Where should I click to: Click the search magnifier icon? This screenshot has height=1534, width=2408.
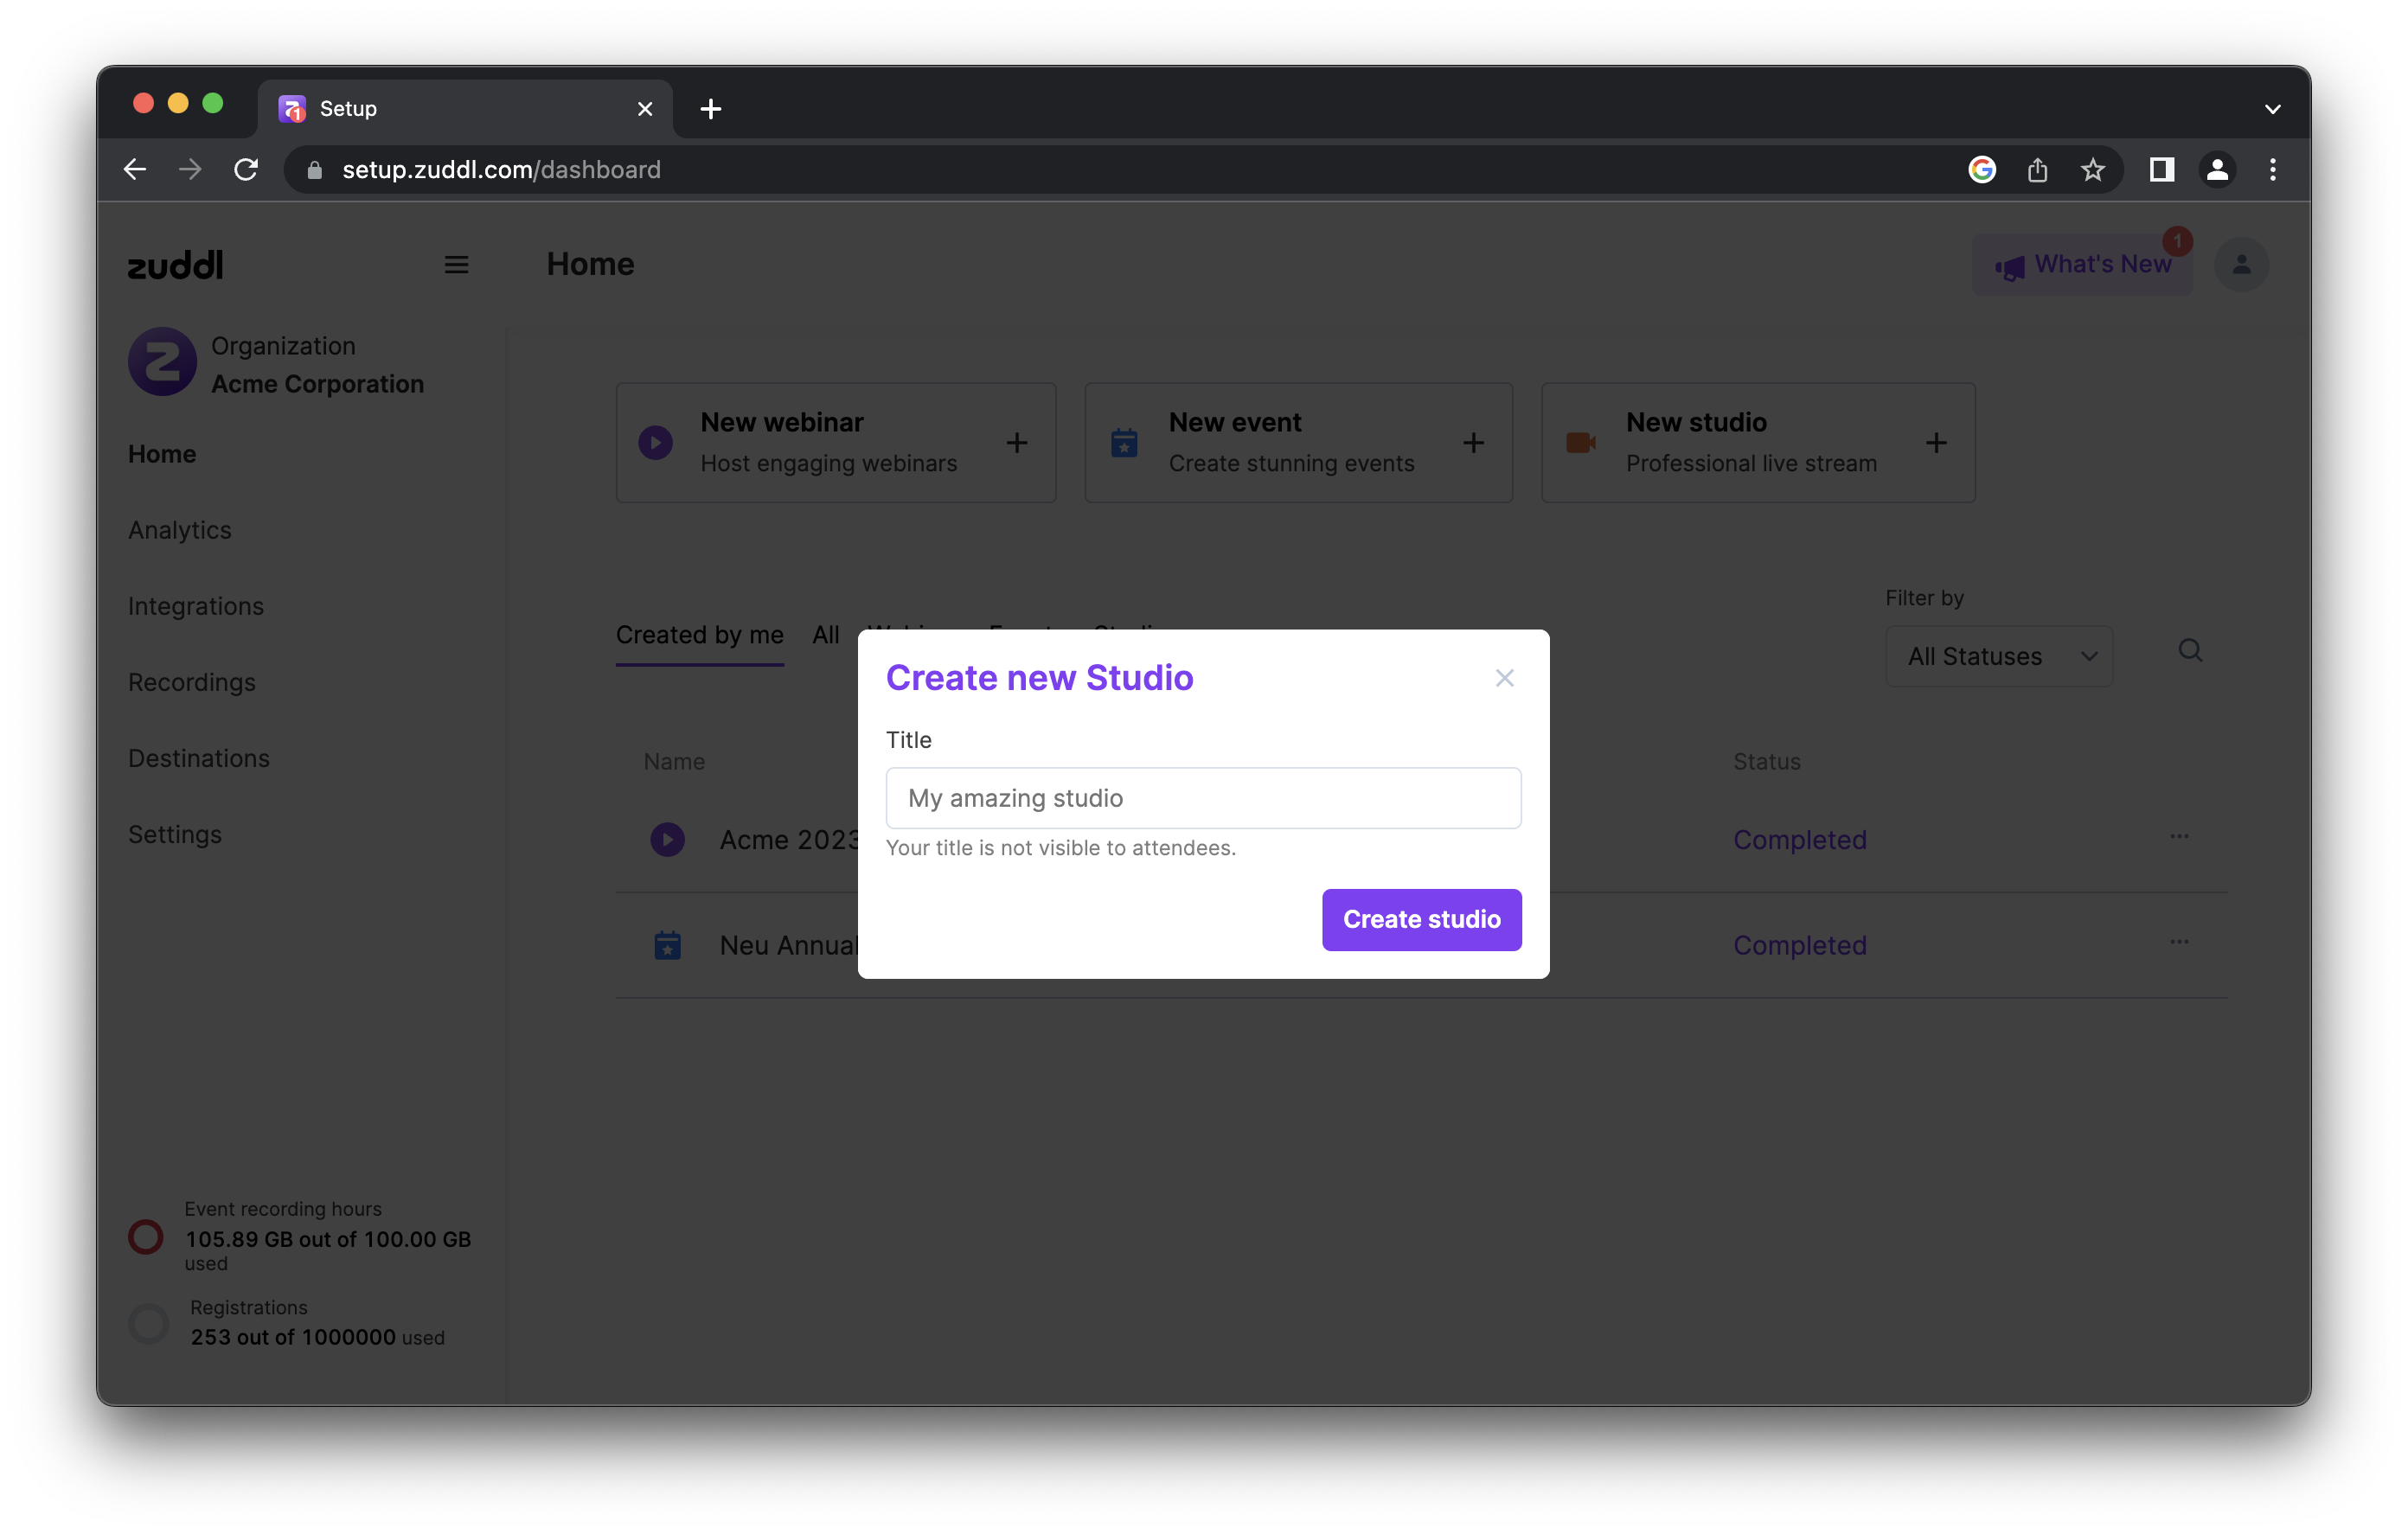[2190, 651]
